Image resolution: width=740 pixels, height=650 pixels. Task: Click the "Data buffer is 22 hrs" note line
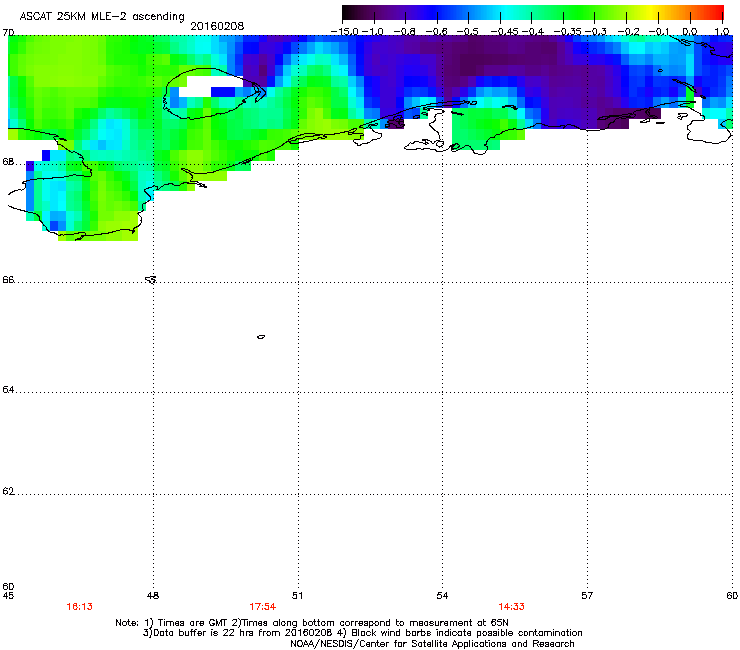point(362,633)
